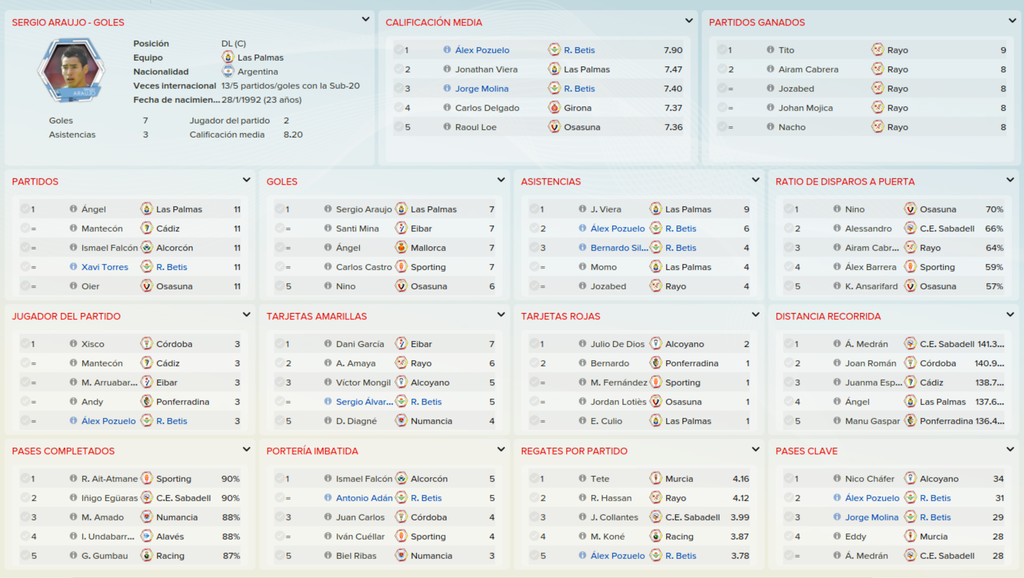Click Eibar badge beside Santi Mina

coord(401,229)
